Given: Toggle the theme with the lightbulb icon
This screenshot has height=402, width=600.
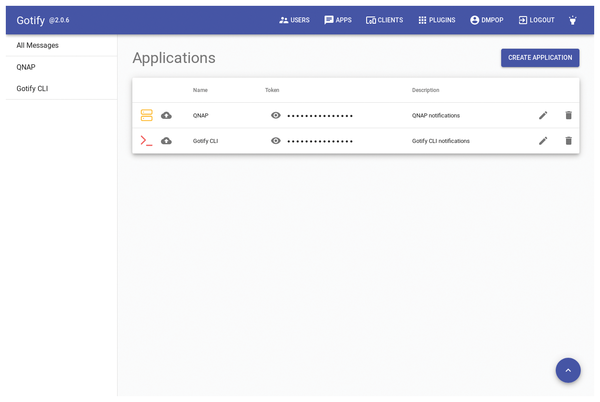Looking at the screenshot, I should [572, 20].
